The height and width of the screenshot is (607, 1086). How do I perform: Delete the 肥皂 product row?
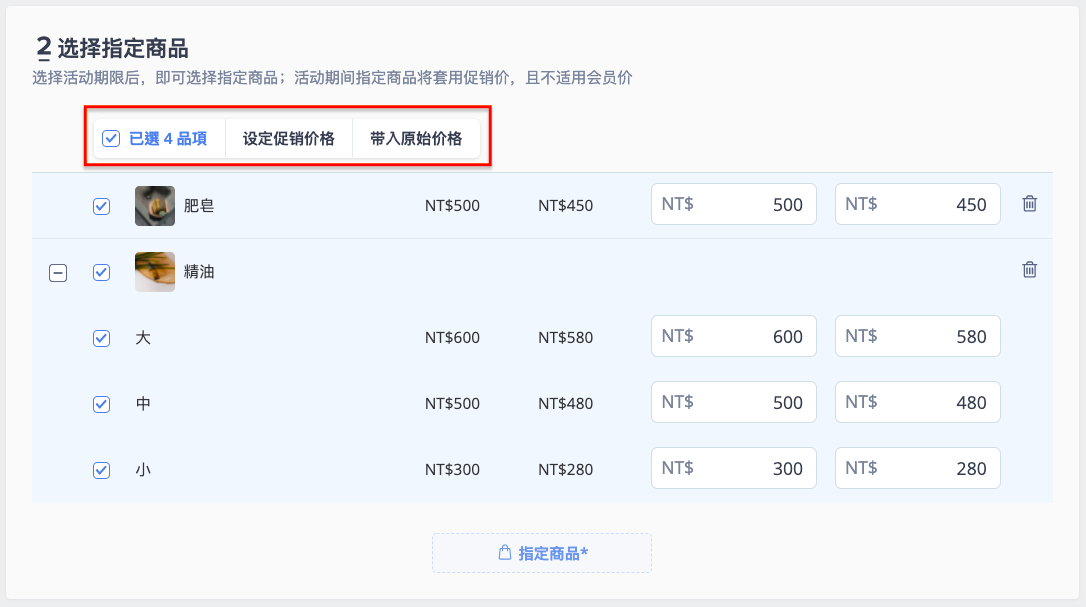click(1029, 204)
